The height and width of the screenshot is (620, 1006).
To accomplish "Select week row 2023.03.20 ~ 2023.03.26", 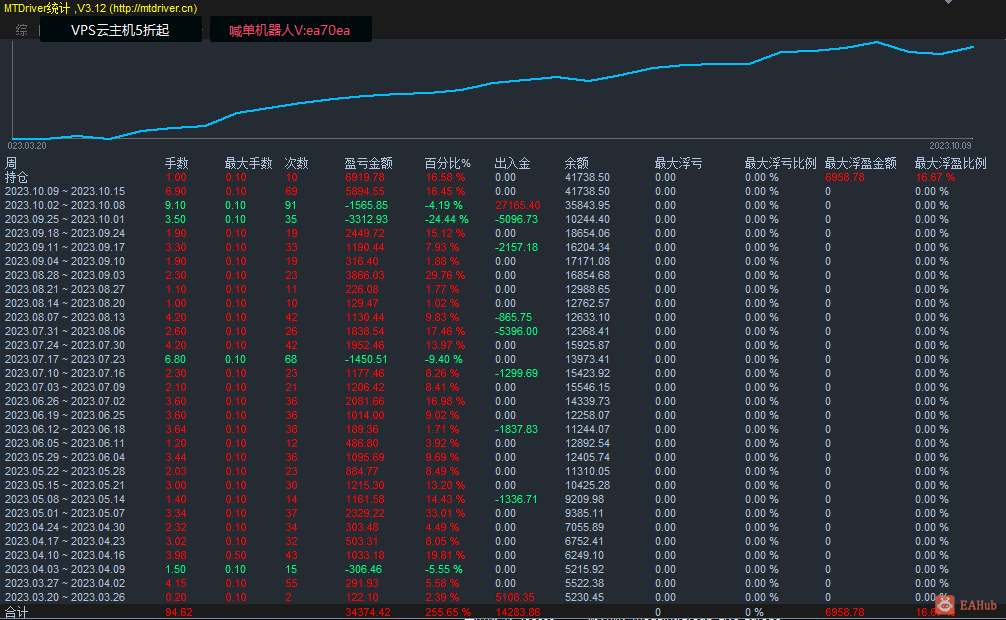I will pos(65,597).
